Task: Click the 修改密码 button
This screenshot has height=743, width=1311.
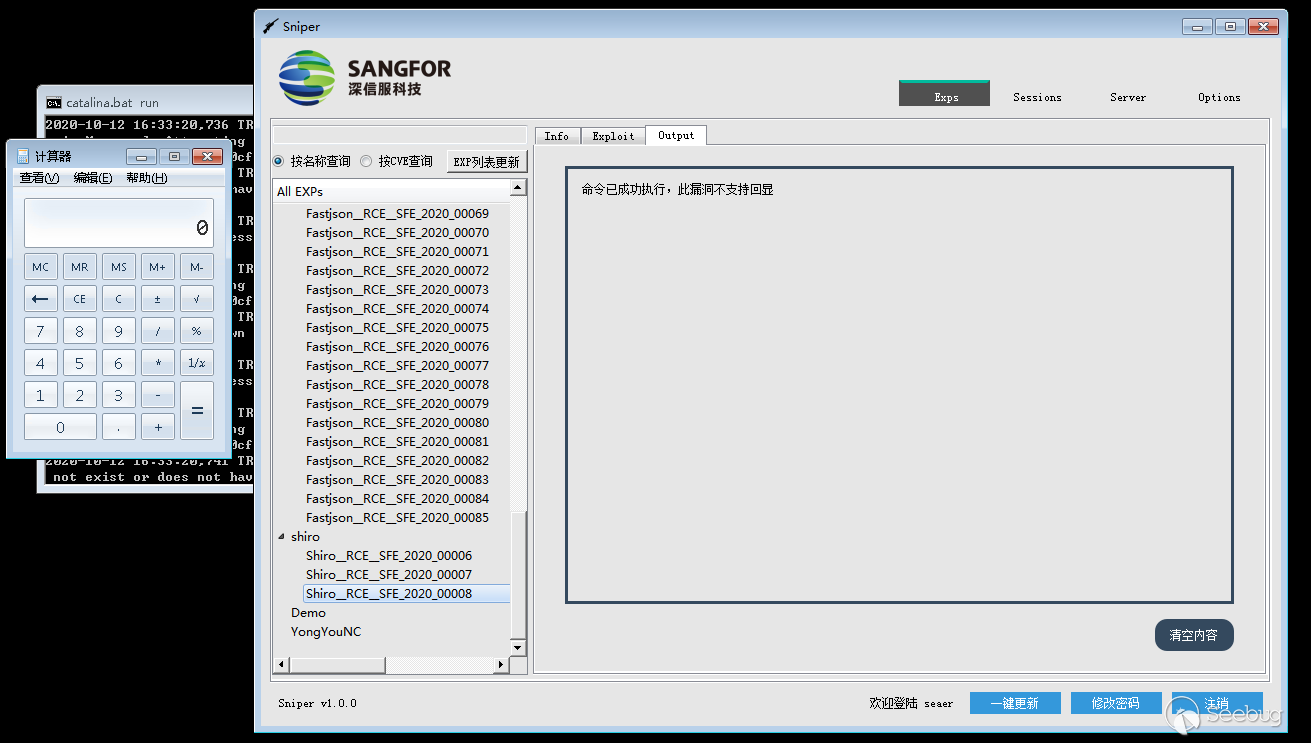Action: [x=1116, y=703]
